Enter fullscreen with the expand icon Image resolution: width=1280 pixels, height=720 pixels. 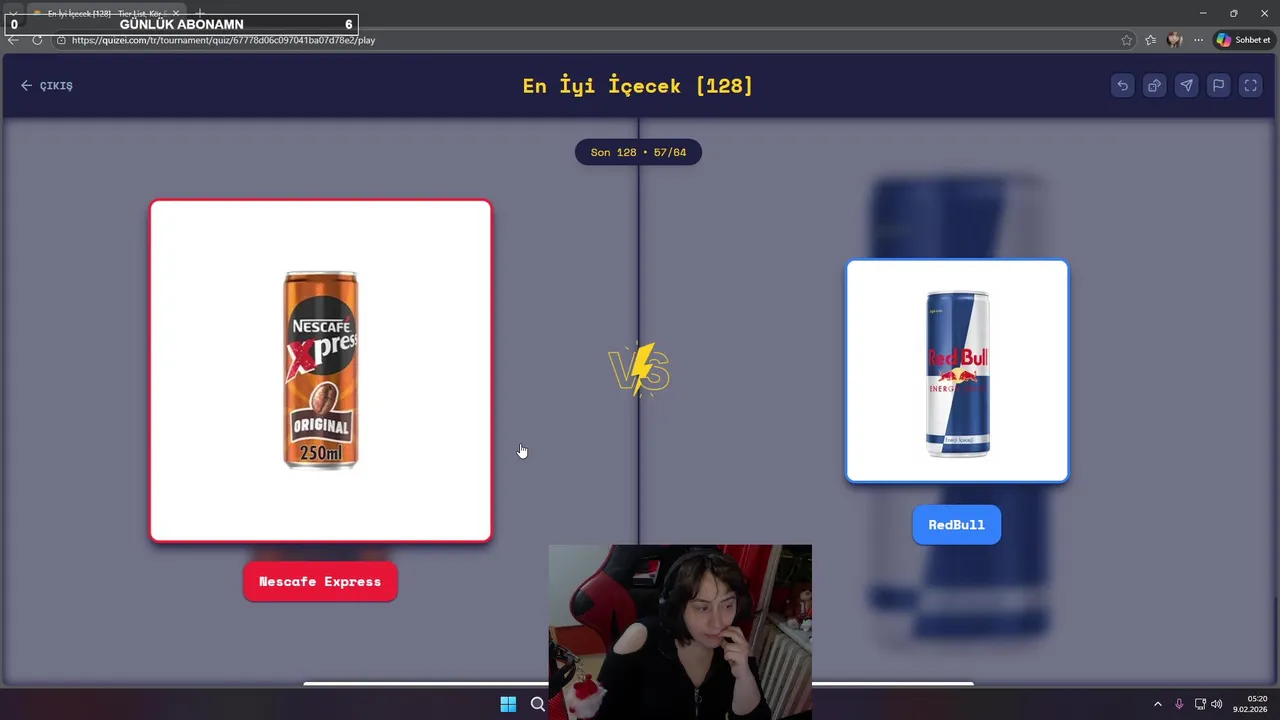[x=1250, y=86]
